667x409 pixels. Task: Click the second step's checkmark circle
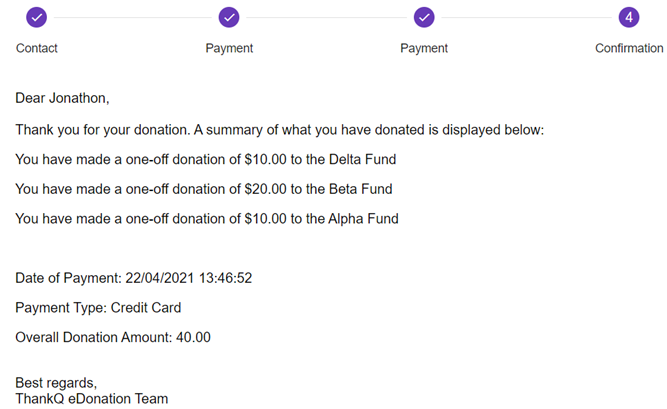click(x=229, y=17)
